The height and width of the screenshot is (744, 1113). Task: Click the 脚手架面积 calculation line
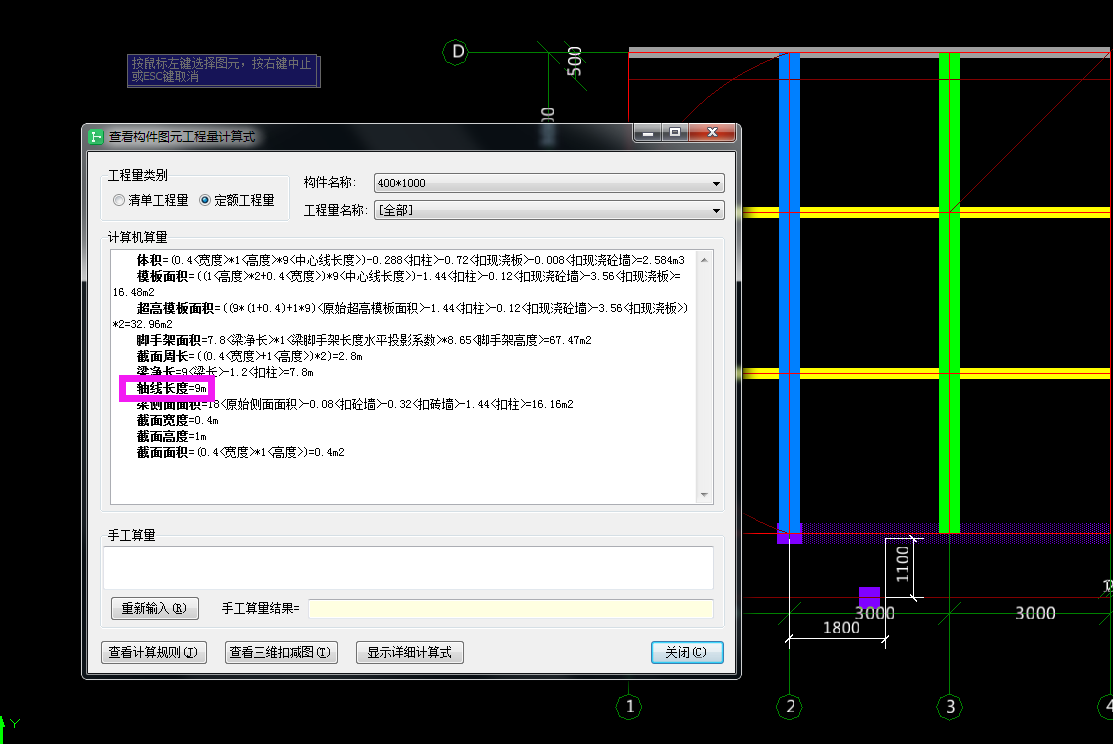(x=363, y=341)
